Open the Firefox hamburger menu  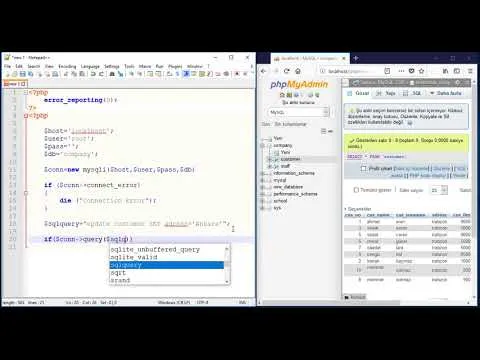470,71
